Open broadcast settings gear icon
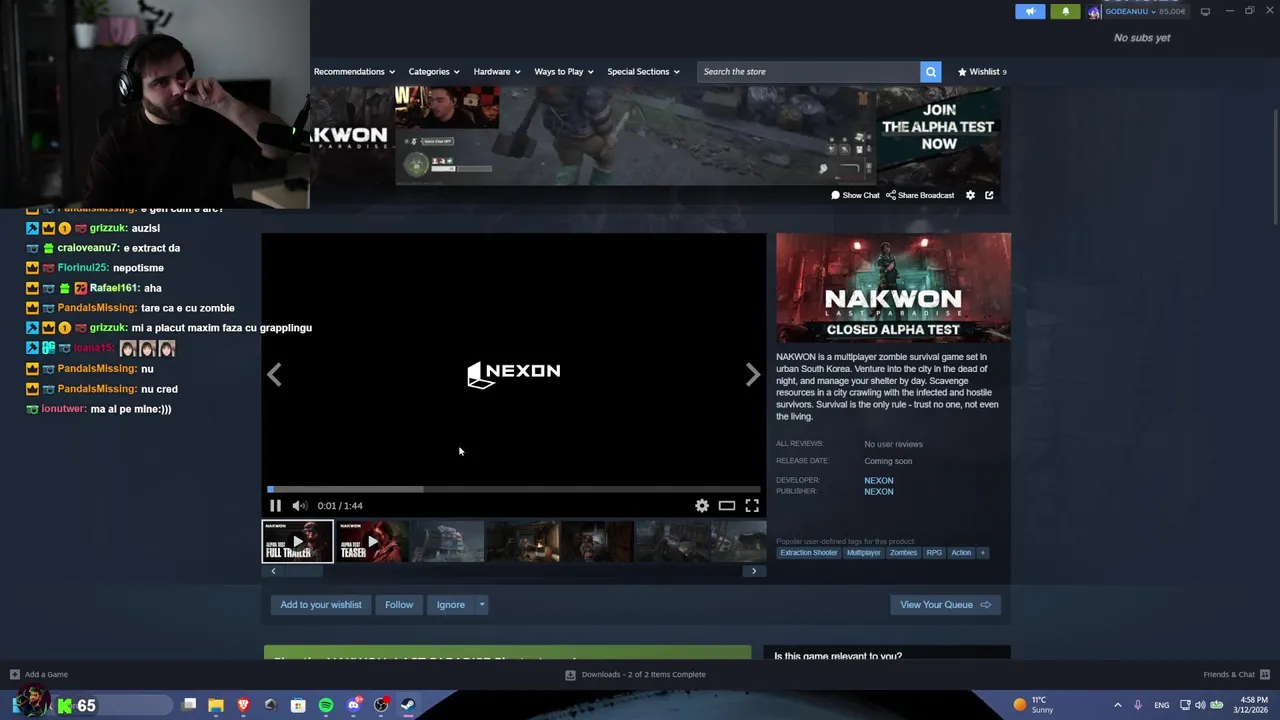The width and height of the screenshot is (1280, 720). 970,195
